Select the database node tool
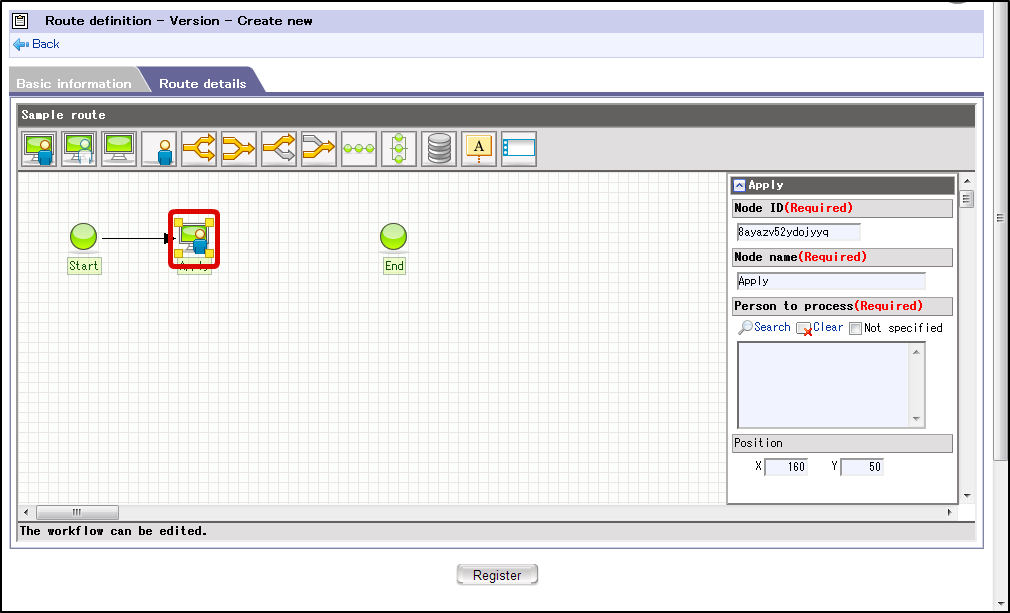Image resolution: width=1010 pixels, height=613 pixels. click(438, 148)
